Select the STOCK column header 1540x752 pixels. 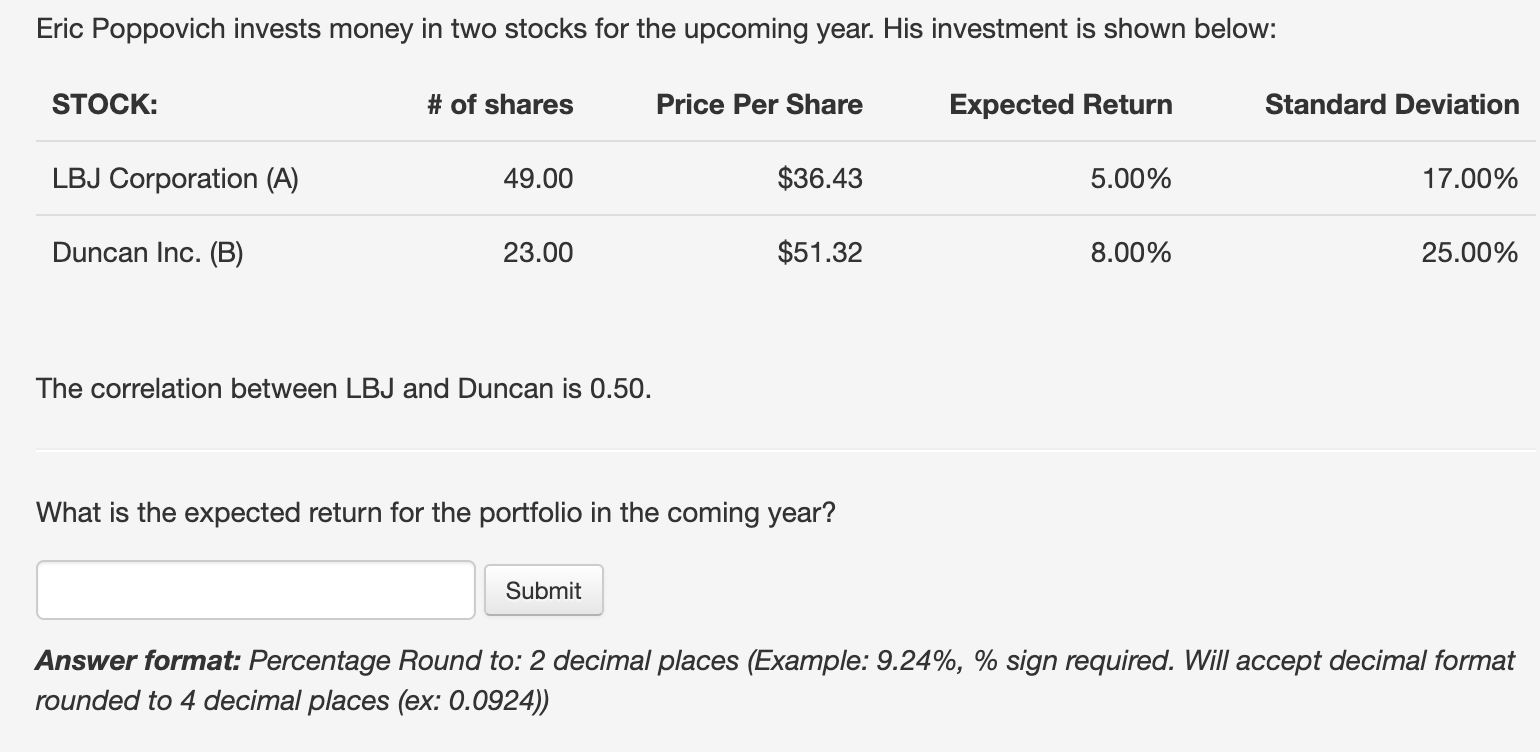(x=105, y=105)
